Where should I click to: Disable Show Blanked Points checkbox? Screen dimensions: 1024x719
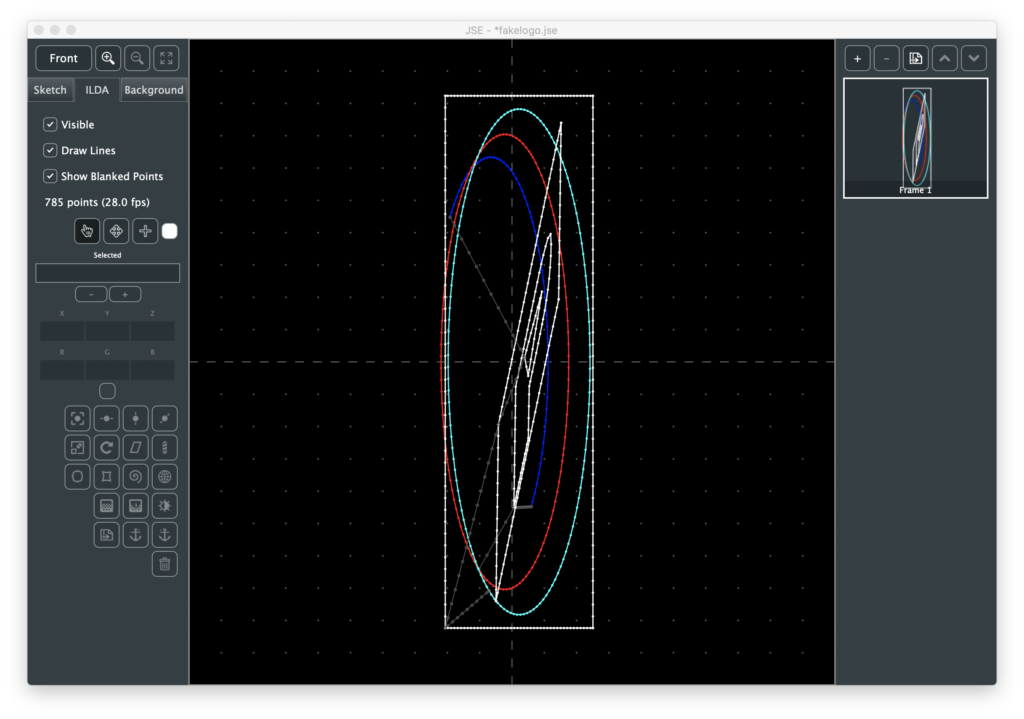50,176
